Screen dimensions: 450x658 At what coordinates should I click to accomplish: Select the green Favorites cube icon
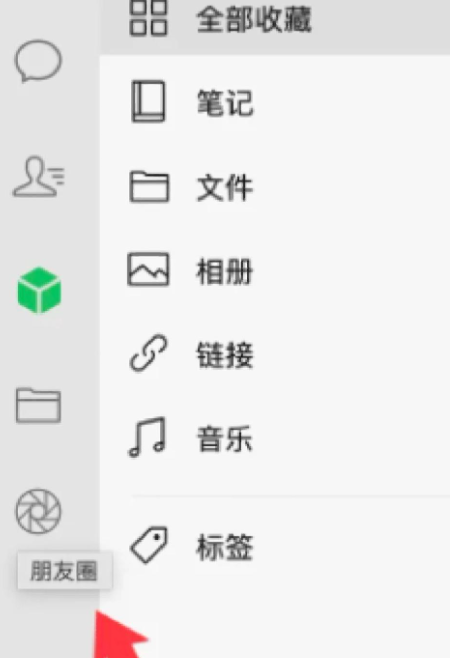(39, 290)
